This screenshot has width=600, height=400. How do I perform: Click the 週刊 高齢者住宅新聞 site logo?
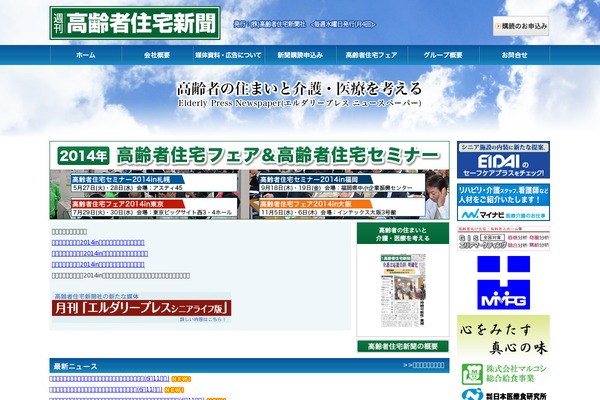point(135,23)
